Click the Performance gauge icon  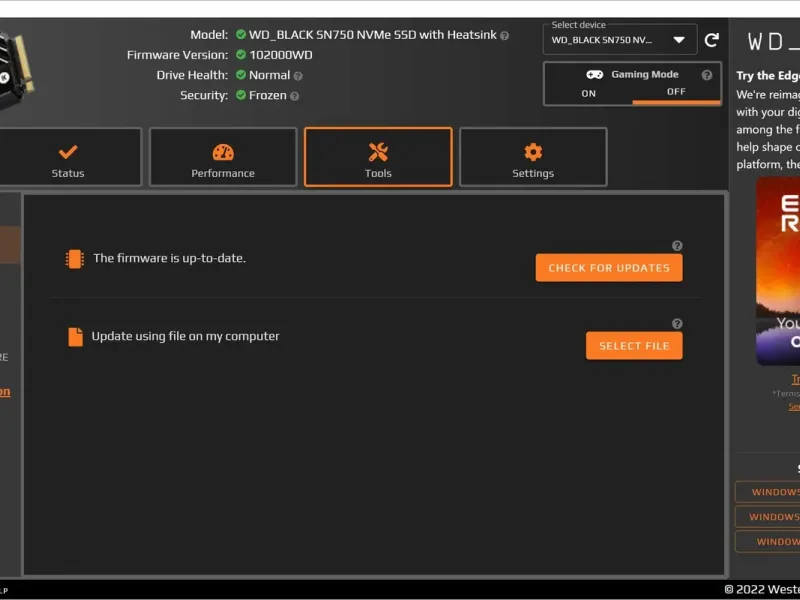pos(223,152)
